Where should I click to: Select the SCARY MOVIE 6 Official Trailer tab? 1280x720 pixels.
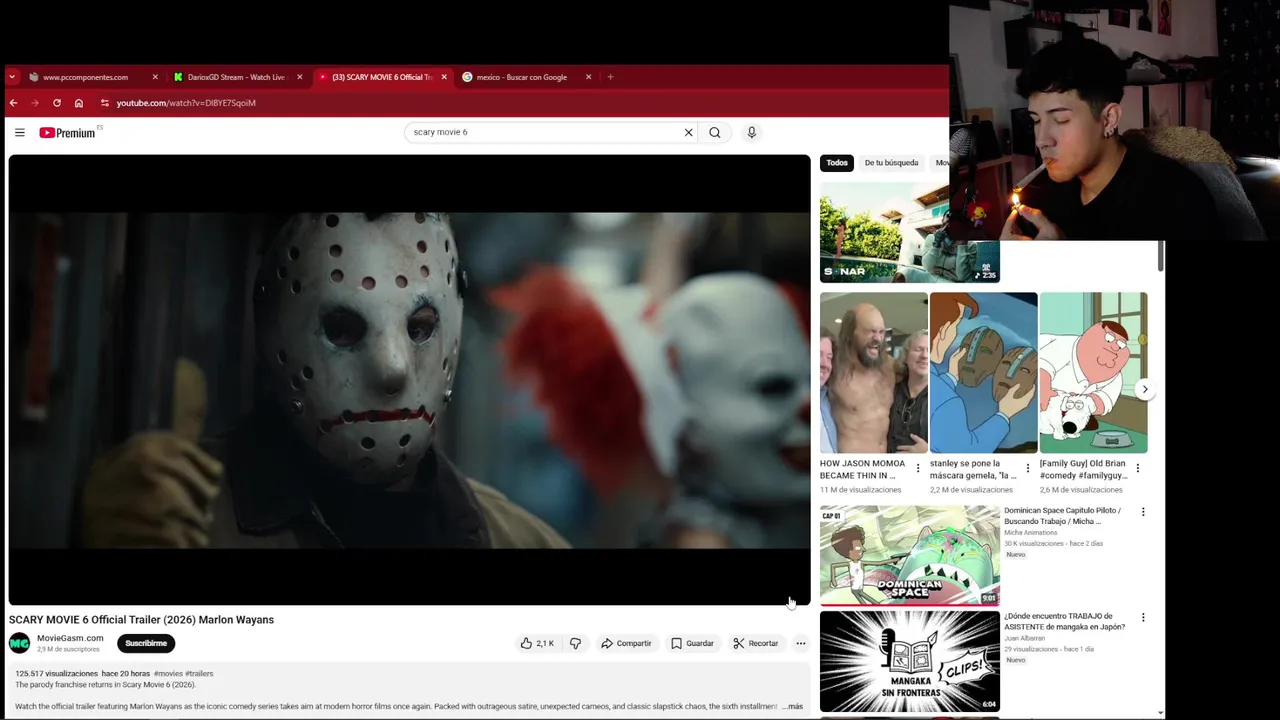tap(381, 77)
